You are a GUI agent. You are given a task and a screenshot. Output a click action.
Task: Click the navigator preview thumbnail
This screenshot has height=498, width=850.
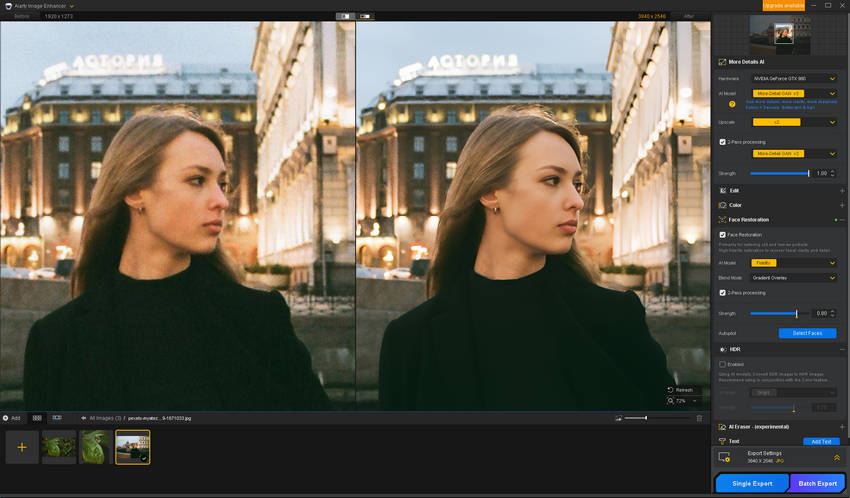tap(780, 35)
